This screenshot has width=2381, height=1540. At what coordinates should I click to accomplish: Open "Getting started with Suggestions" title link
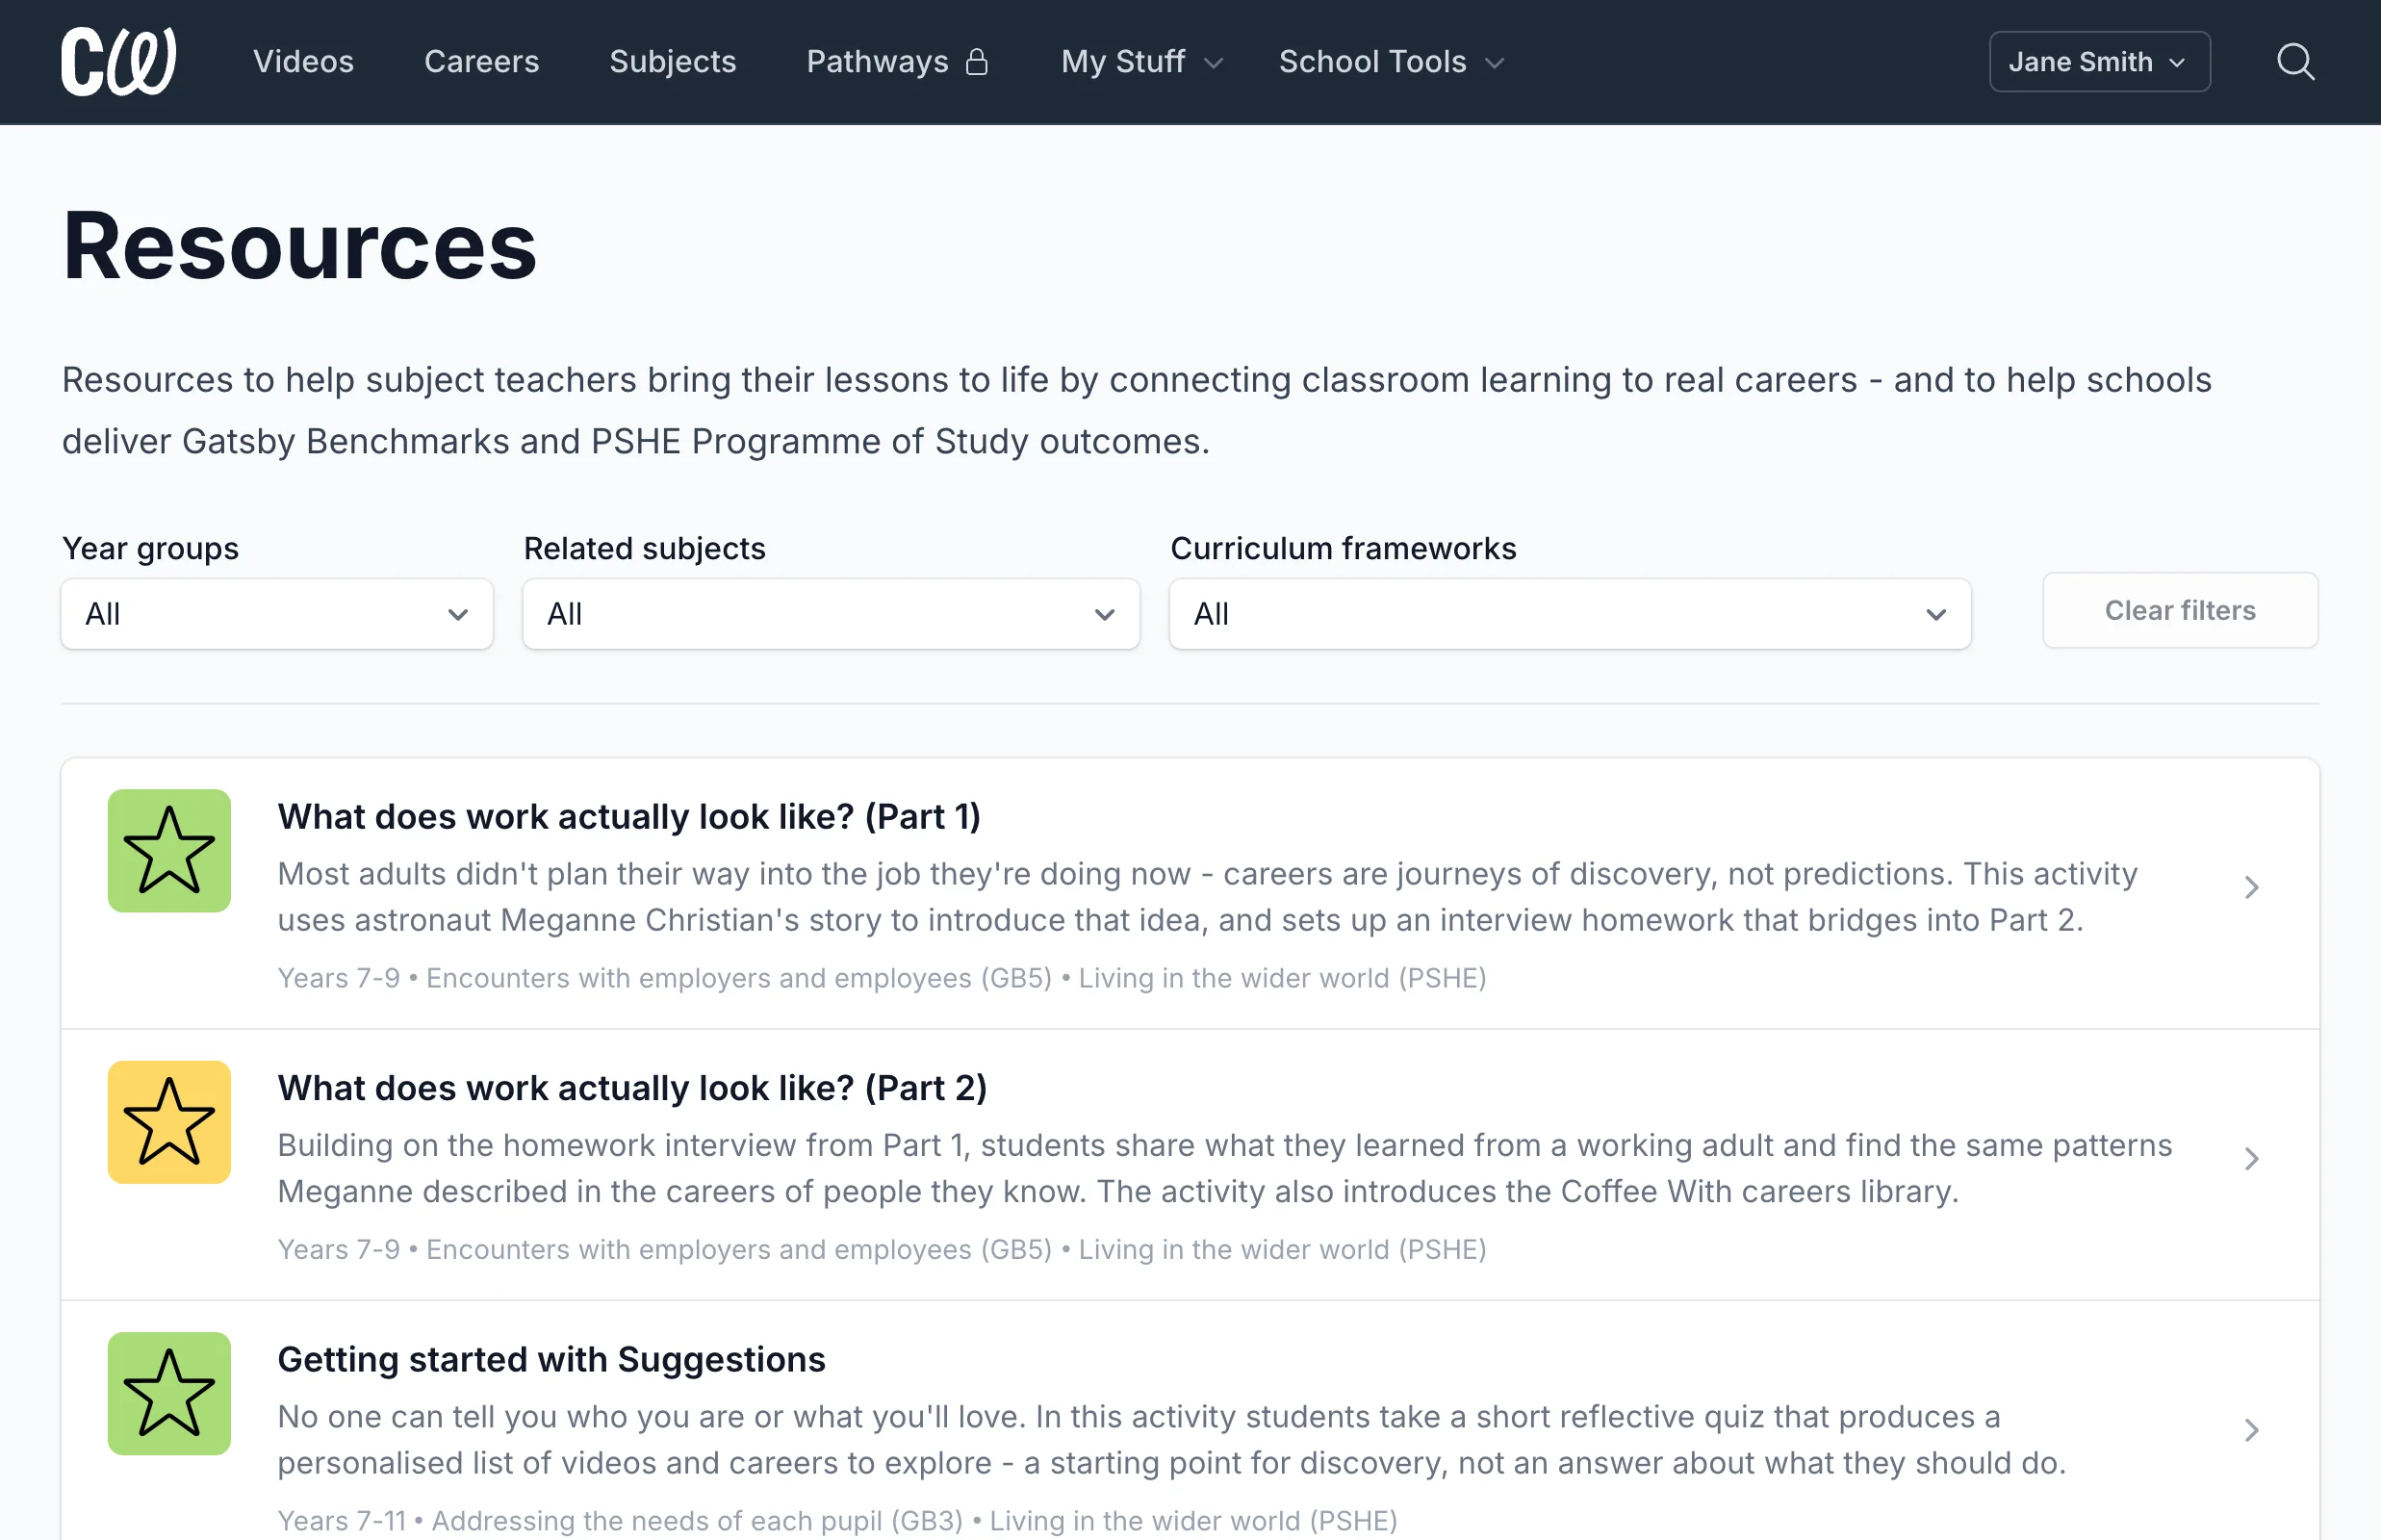[552, 1360]
